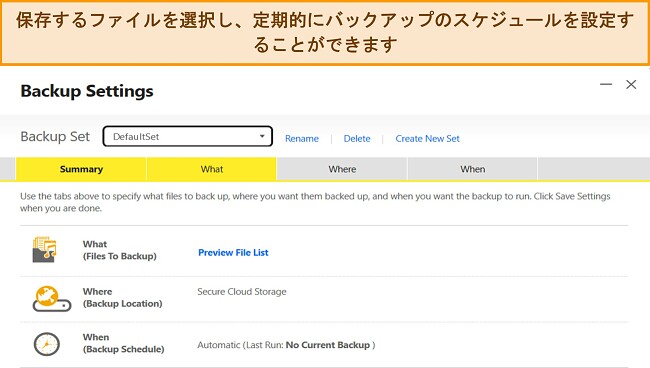Click the Backup Schedule clock icon
Viewport: 650px width, 368px height.
(x=46, y=344)
